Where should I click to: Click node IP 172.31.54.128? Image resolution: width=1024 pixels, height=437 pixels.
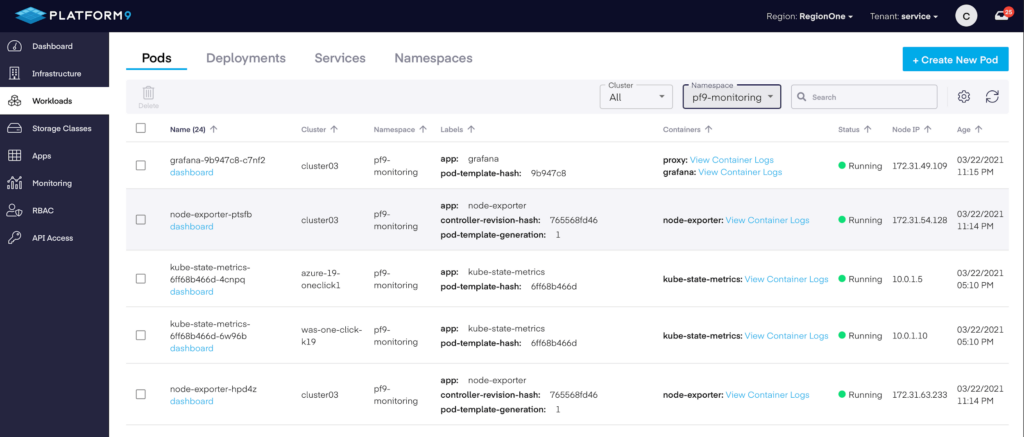920,220
